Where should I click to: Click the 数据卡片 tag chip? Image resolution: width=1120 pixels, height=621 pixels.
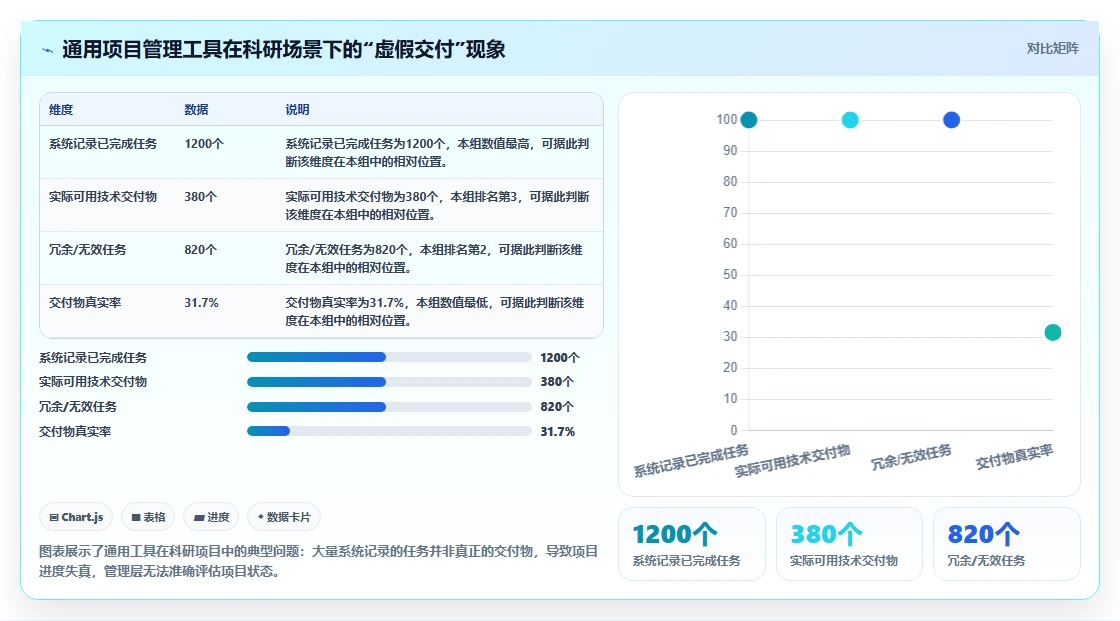[x=284, y=517]
